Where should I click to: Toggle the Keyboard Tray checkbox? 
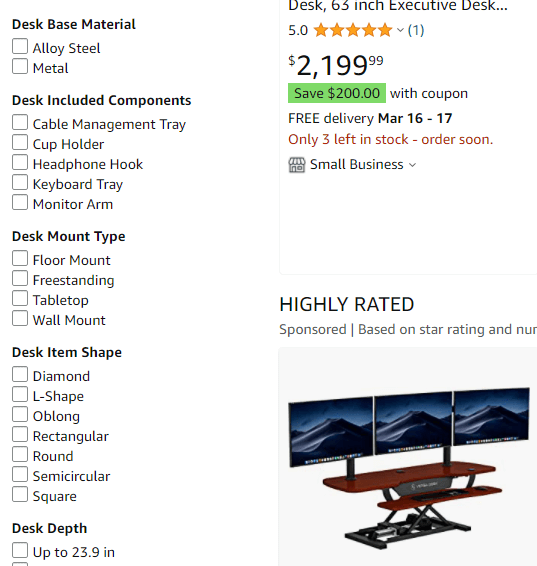tap(20, 182)
